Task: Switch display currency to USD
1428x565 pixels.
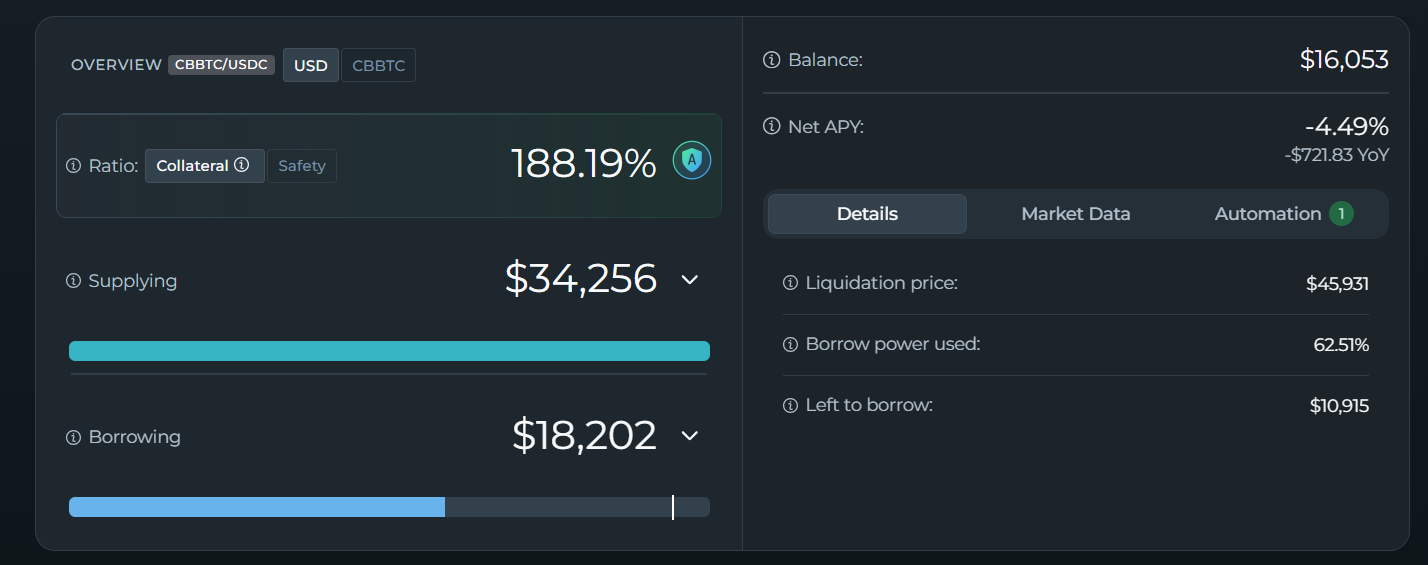Action: point(310,66)
